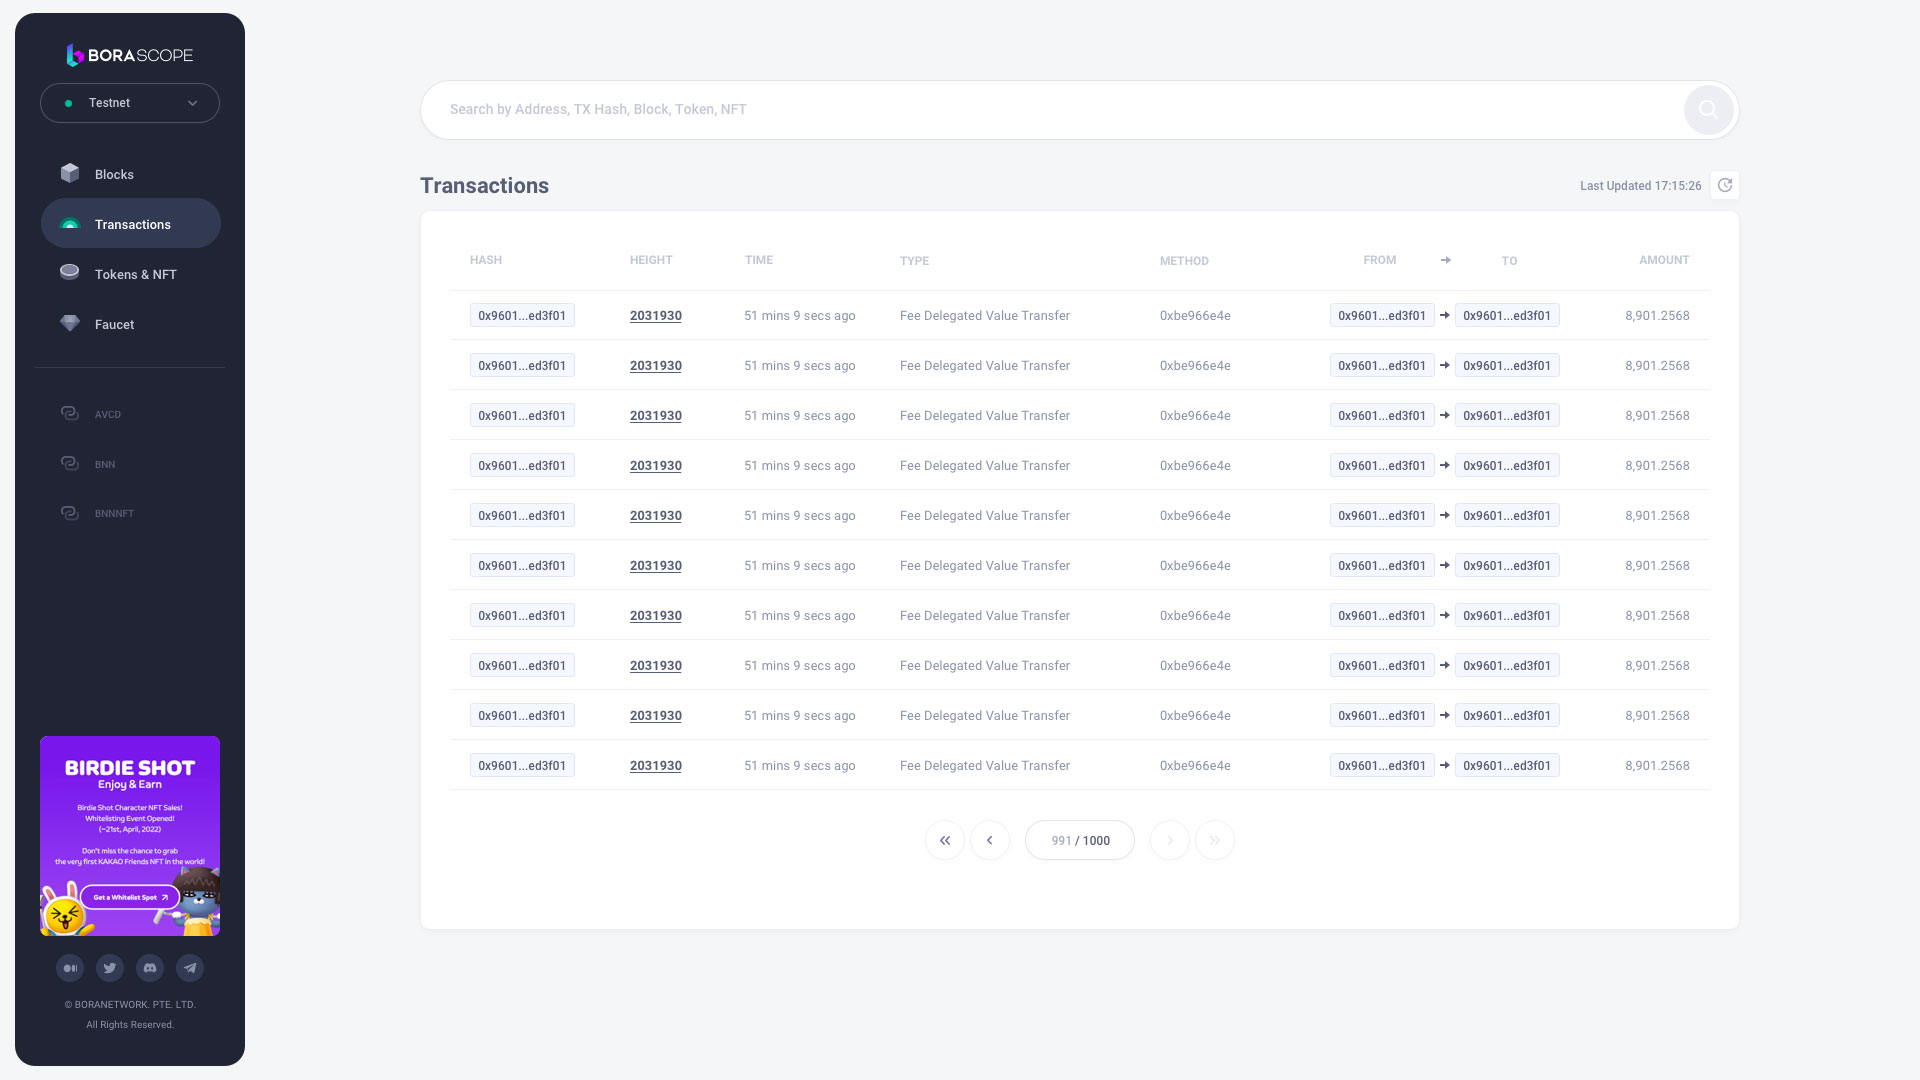
Task: Open Tokens & NFT in the sidebar
Action: (x=135, y=275)
